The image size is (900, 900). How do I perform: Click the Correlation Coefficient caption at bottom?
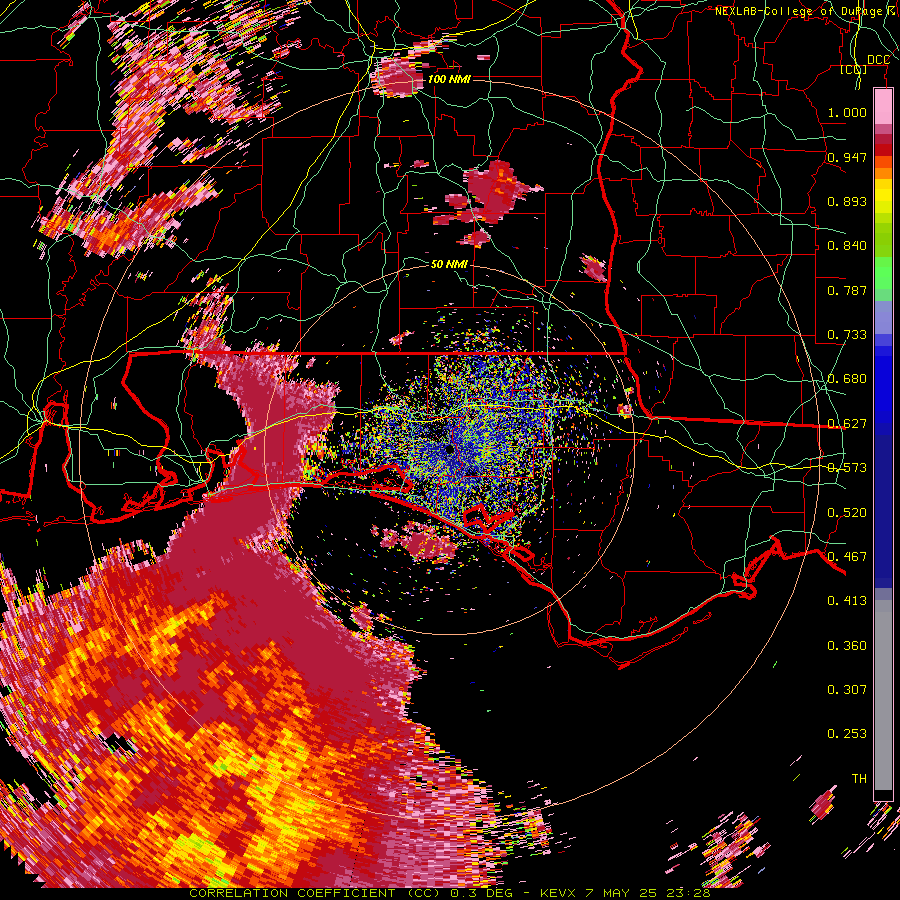[450, 893]
